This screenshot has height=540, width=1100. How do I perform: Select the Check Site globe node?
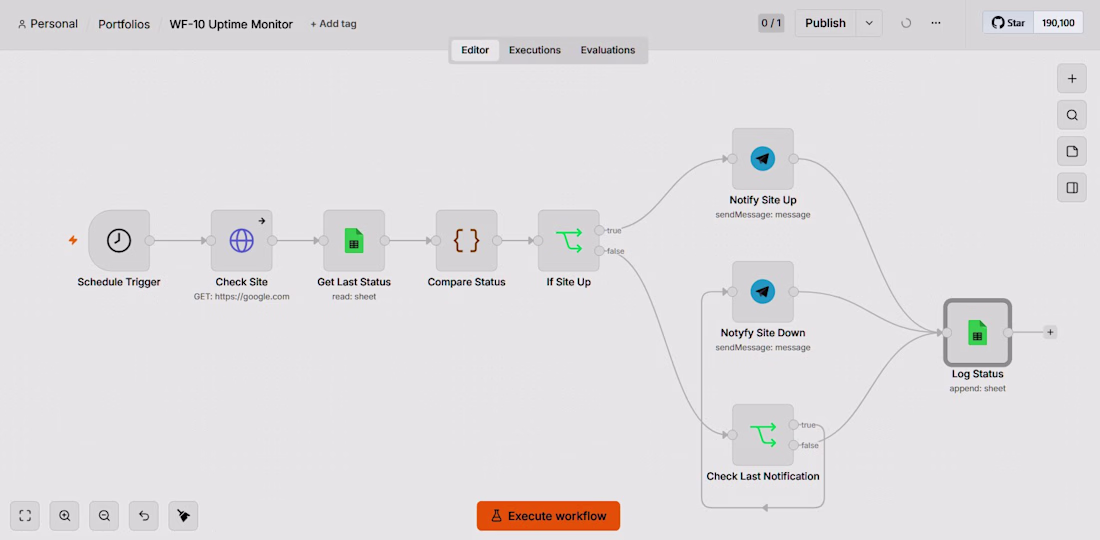(241, 241)
